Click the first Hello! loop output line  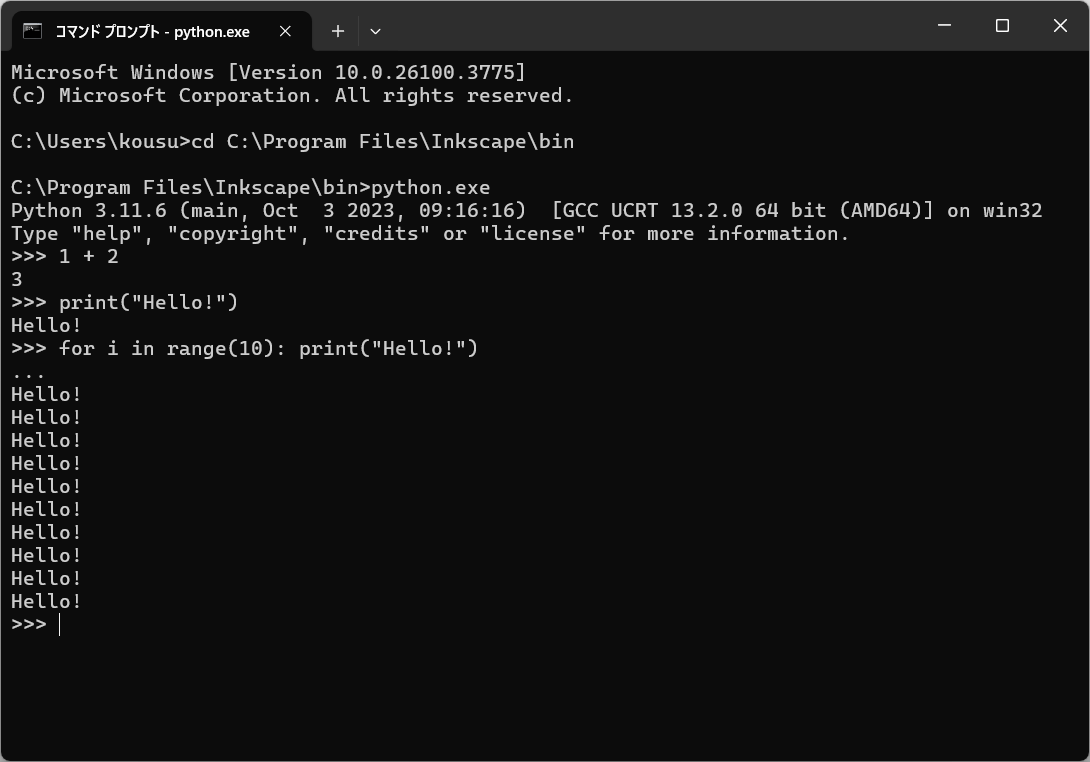46,394
